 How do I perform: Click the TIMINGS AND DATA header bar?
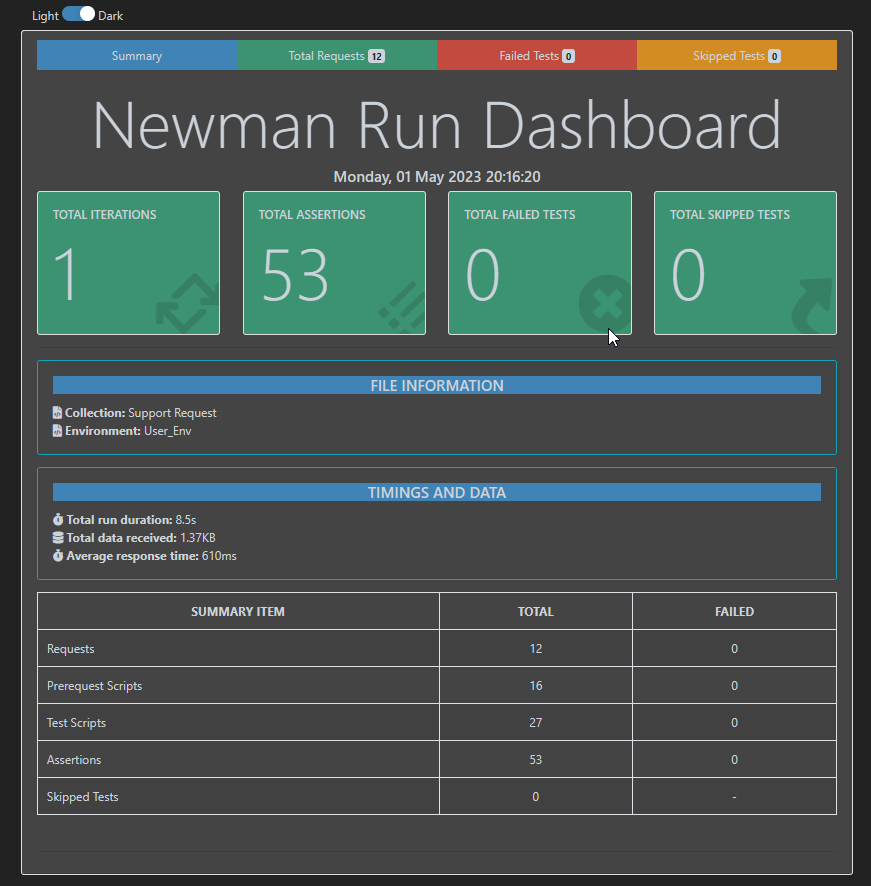437,492
